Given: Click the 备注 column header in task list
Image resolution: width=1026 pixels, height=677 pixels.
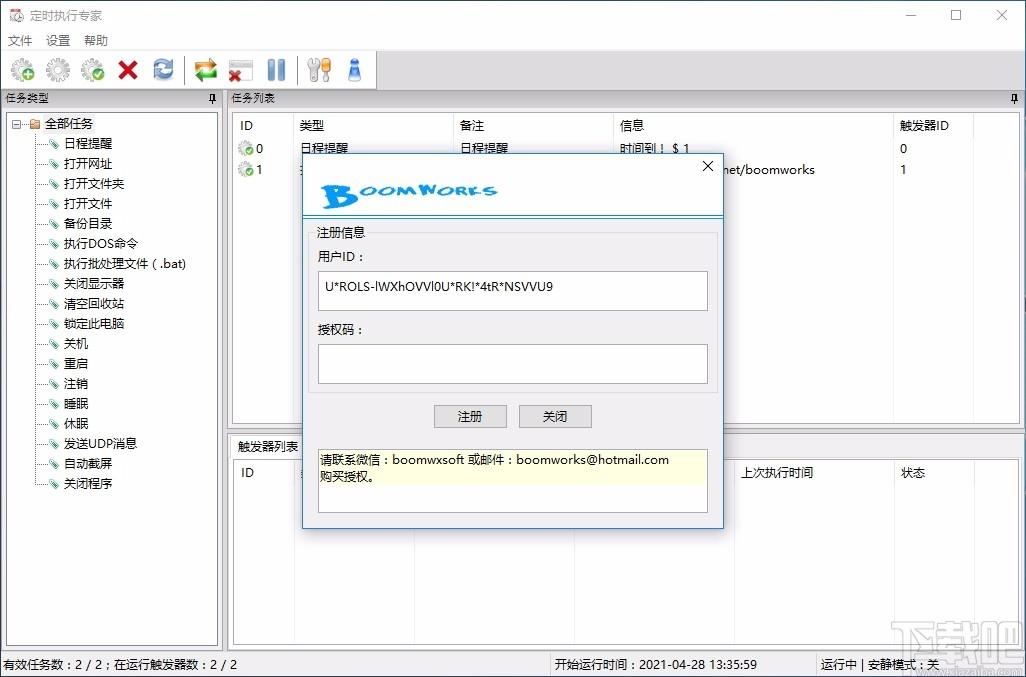Looking at the screenshot, I should click(x=533, y=126).
